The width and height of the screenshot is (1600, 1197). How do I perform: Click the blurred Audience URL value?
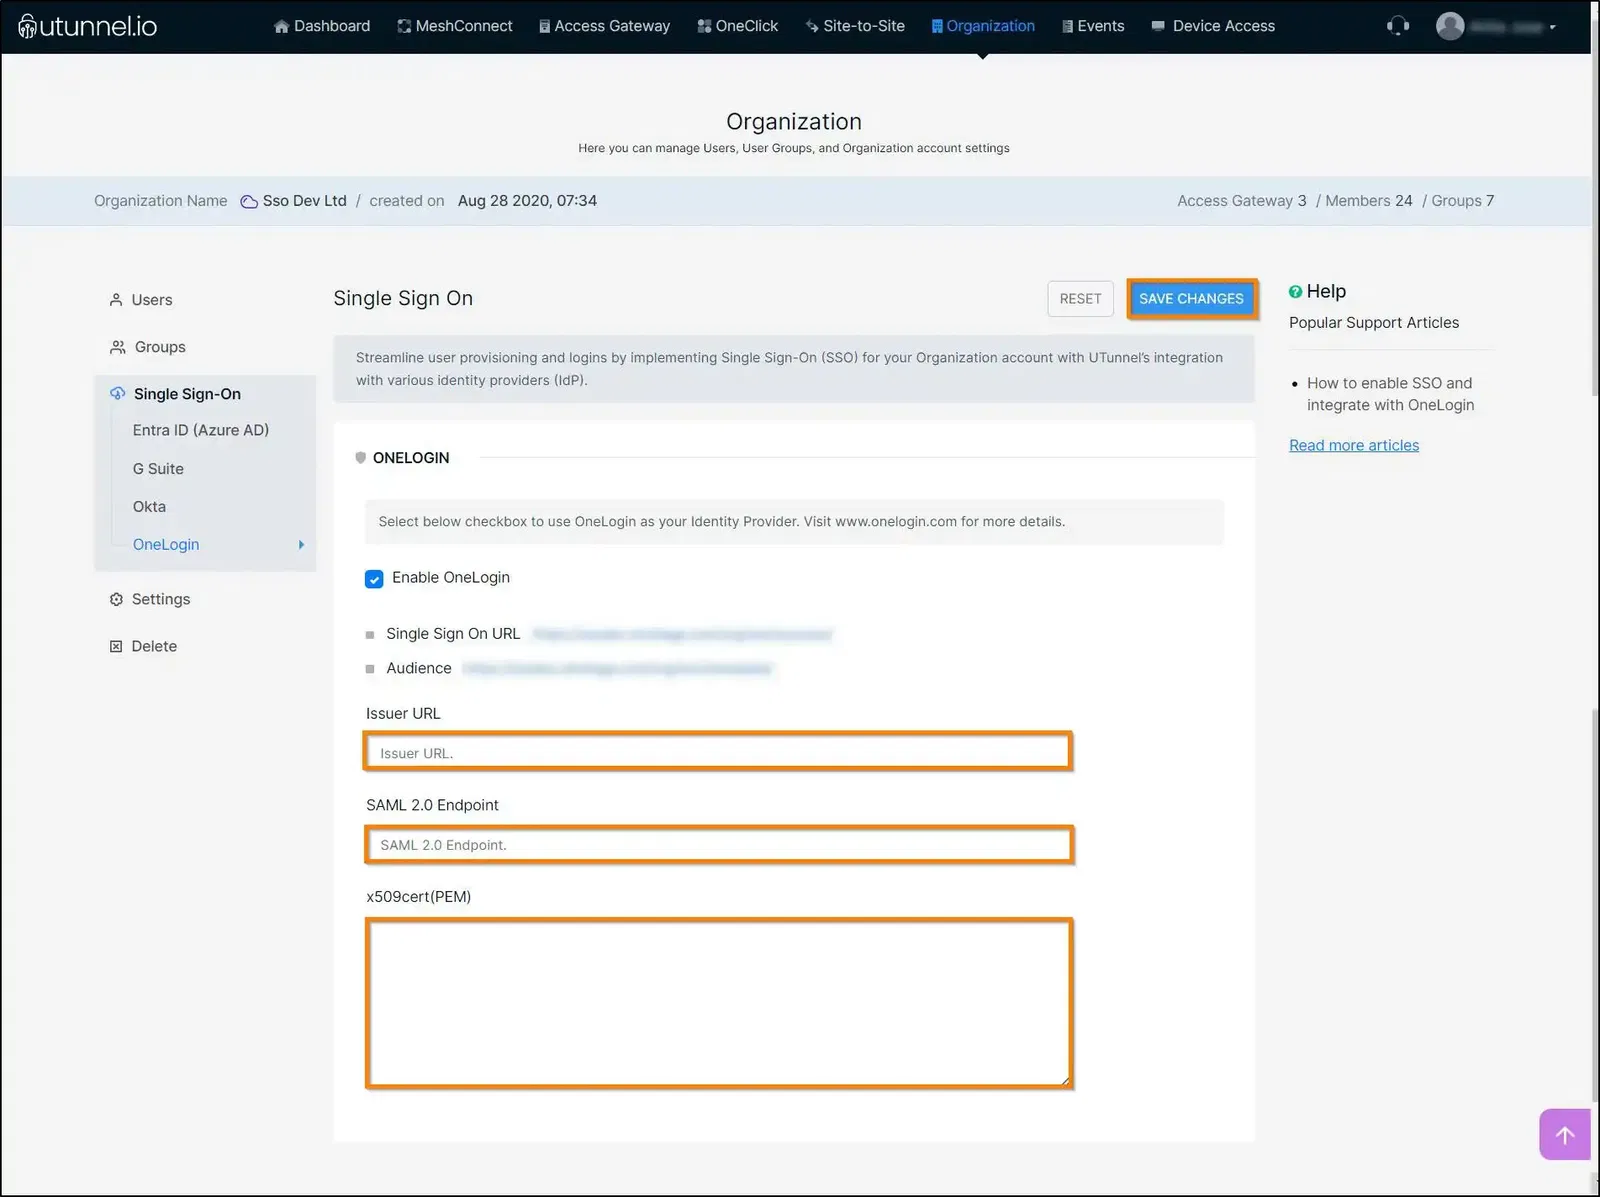pos(618,669)
